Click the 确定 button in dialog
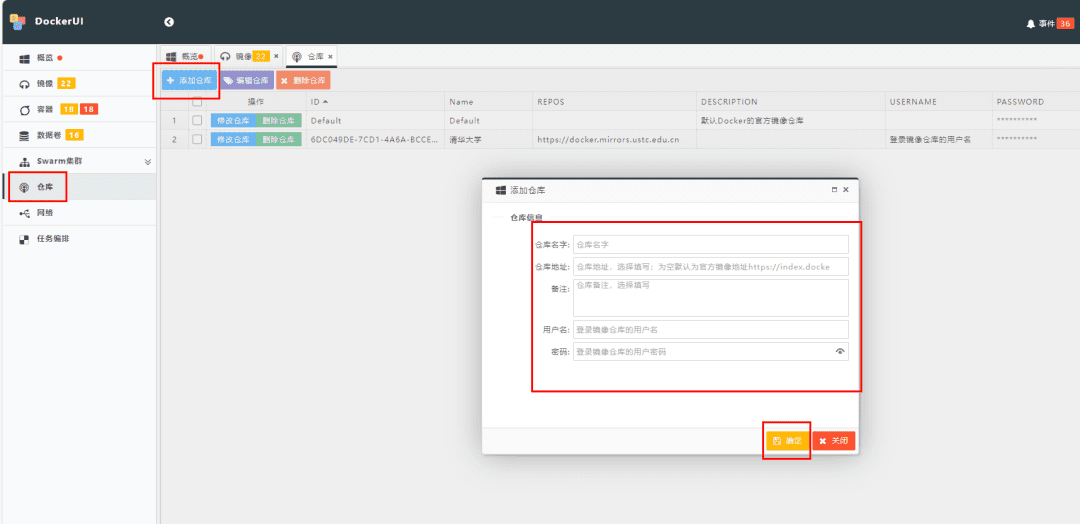1080x524 pixels. coord(787,440)
